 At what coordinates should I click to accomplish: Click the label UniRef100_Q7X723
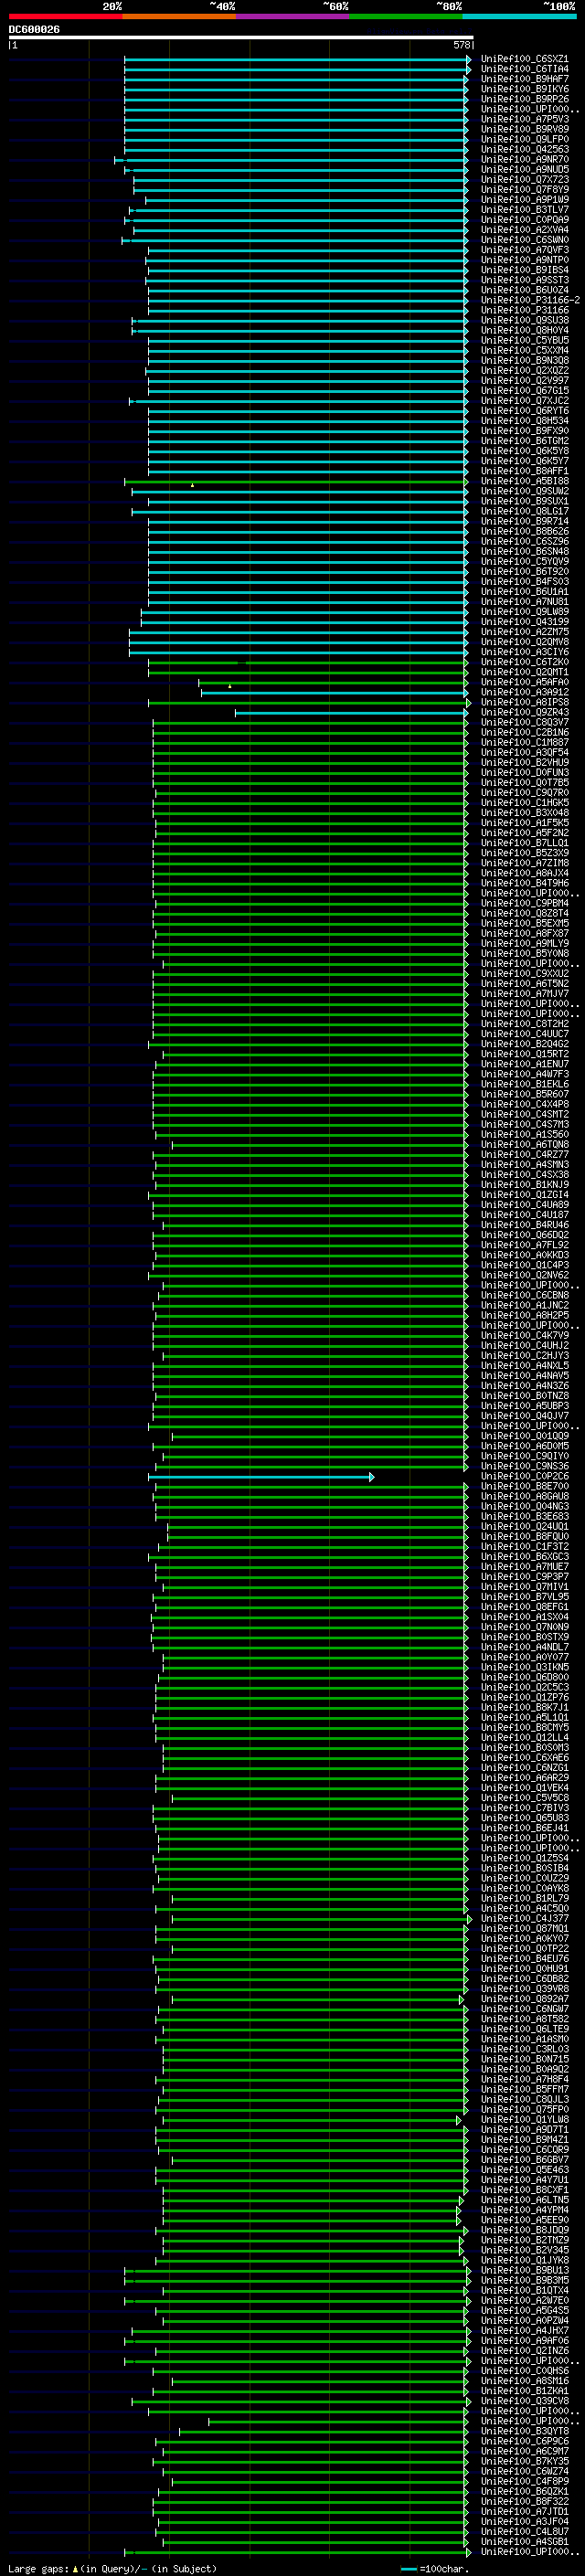click(x=524, y=180)
